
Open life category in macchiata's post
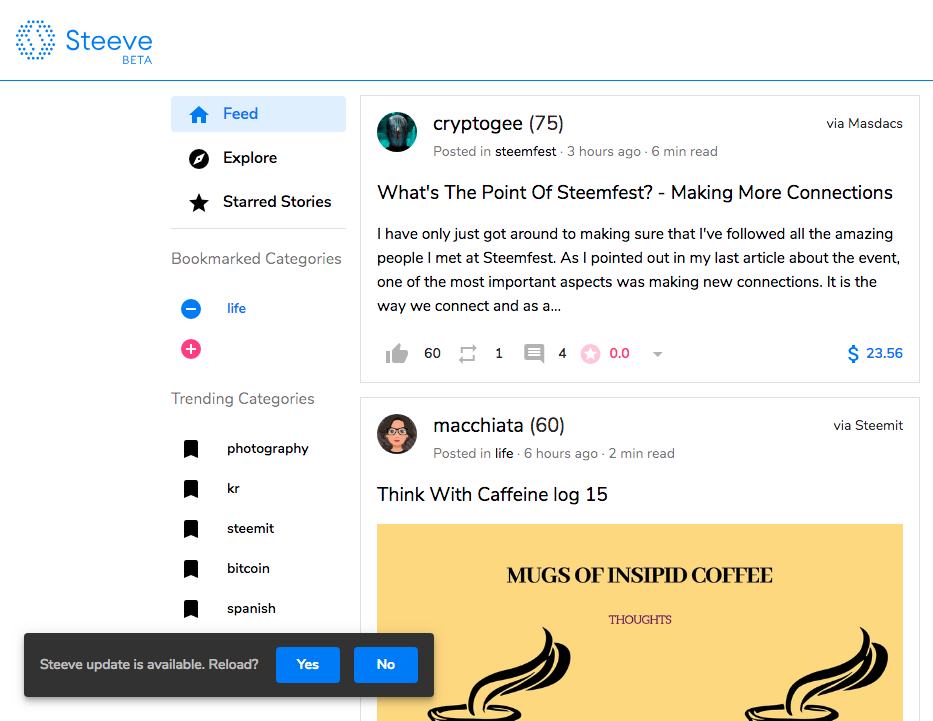click(504, 454)
